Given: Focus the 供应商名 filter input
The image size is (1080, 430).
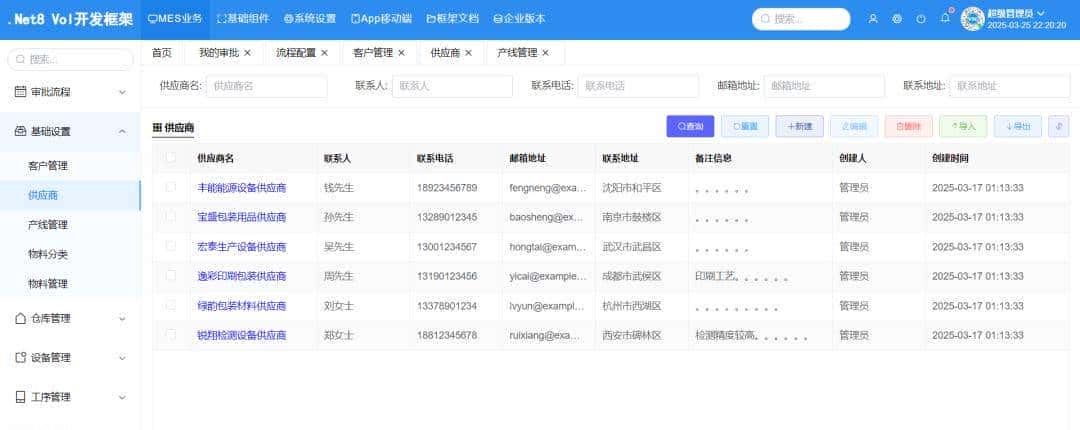Looking at the screenshot, I should tap(267, 86).
